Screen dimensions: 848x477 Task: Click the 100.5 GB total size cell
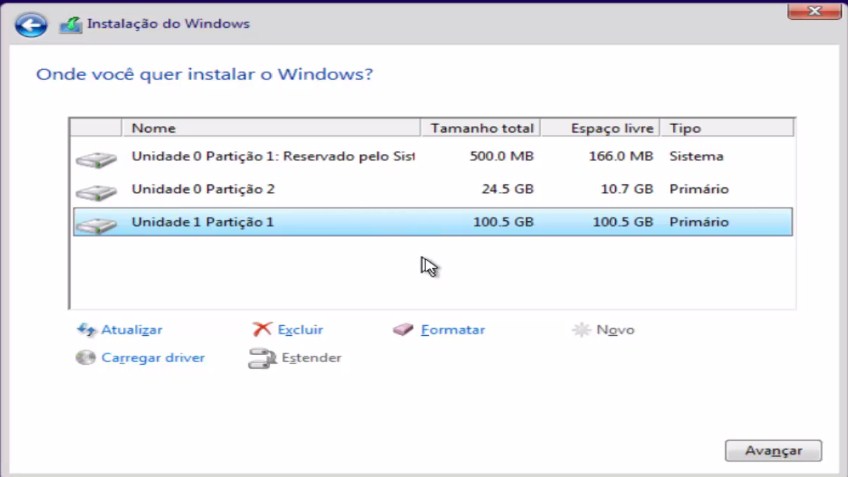point(503,222)
